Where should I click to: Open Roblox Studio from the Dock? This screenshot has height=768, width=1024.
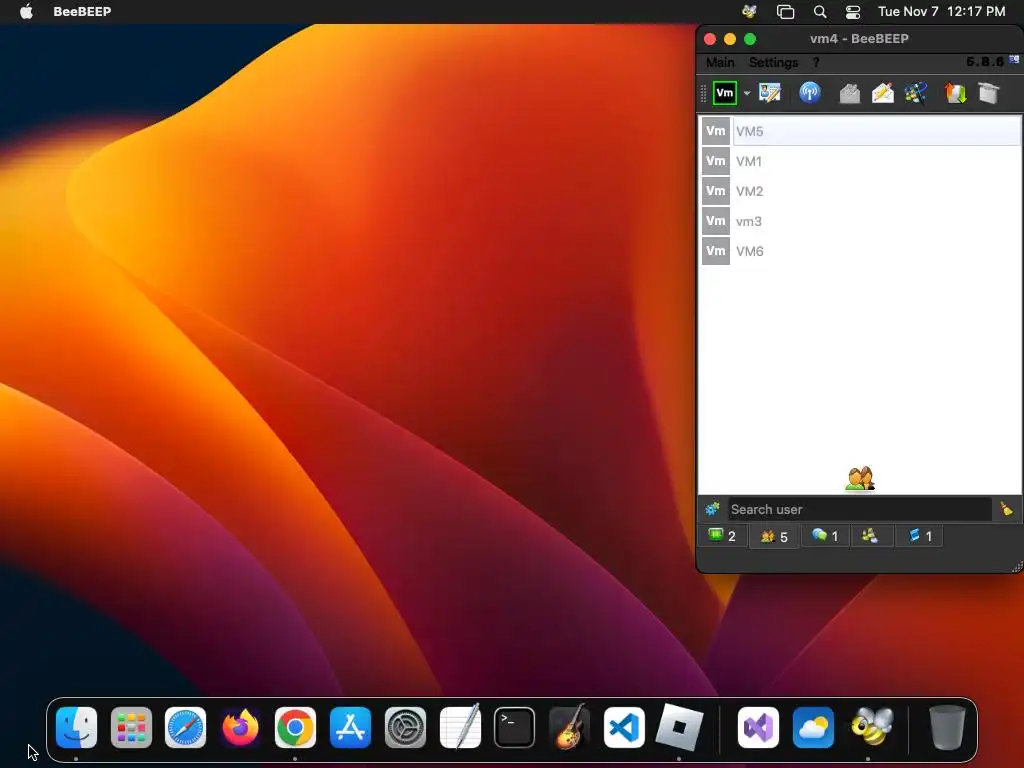pyautogui.click(x=679, y=727)
